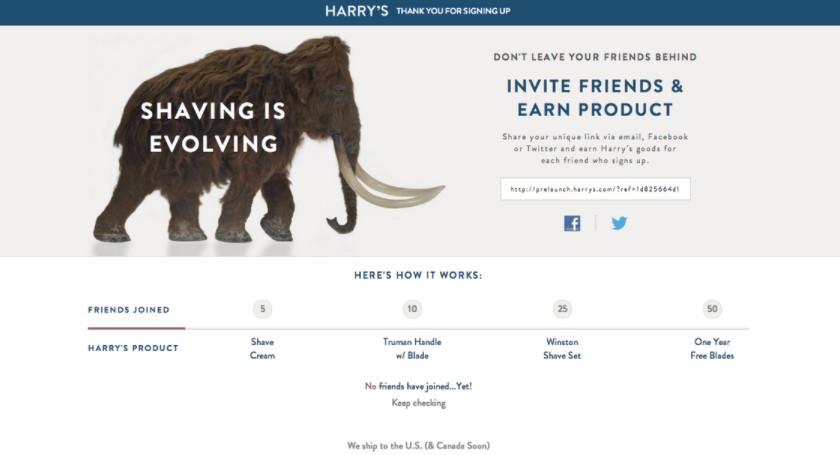The height and width of the screenshot is (455, 840).
Task: Click the Friends Joined row label
Action: (129, 310)
